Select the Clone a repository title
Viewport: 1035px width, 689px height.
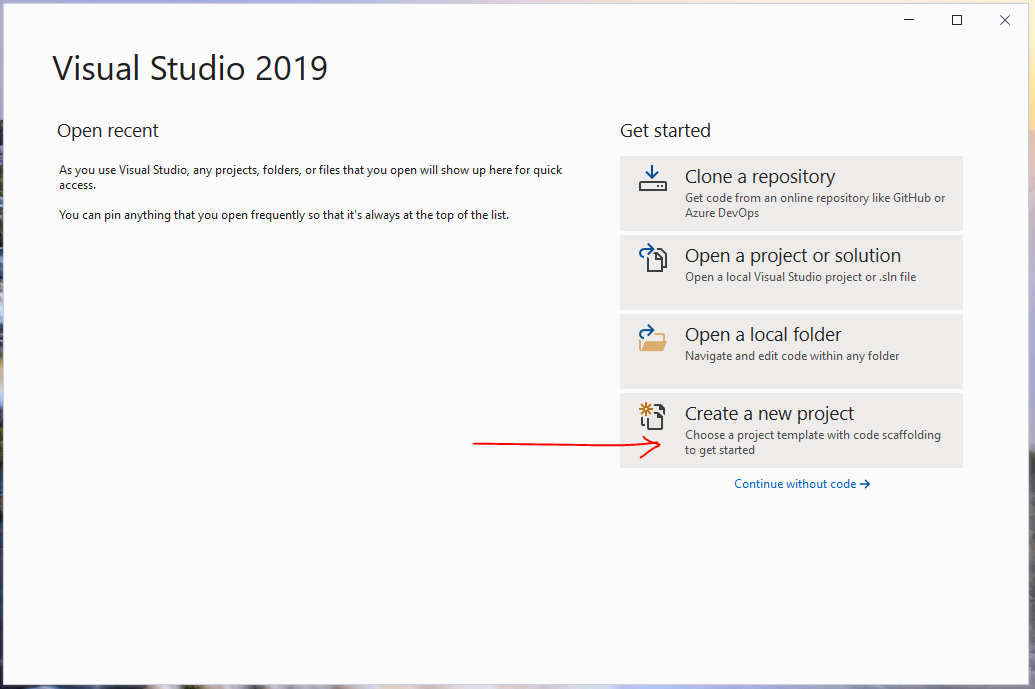click(760, 177)
